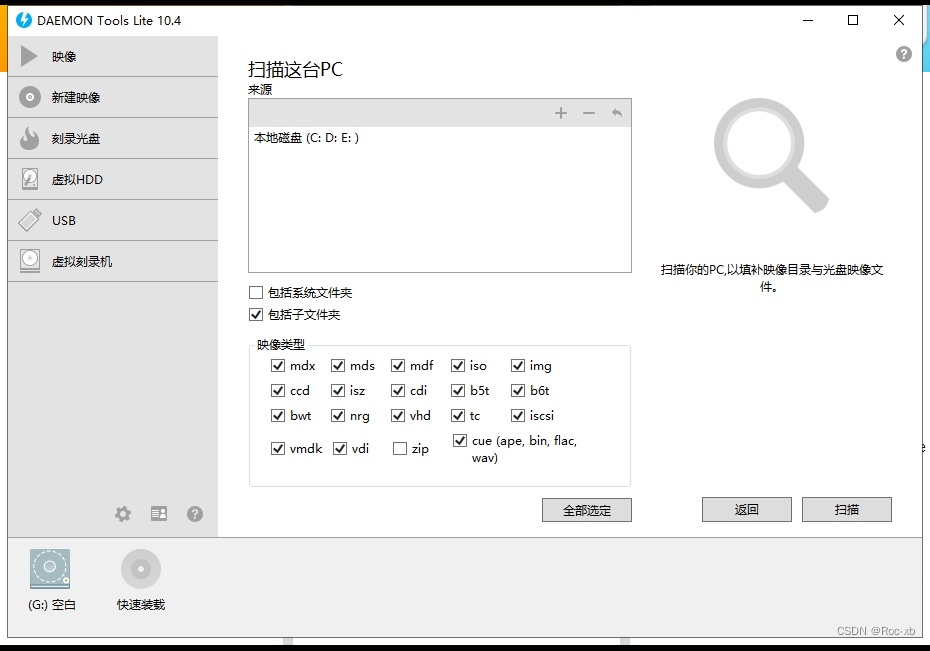Screen dimensions: 930x651
Task: Toggle the cue (ape, bin, flac, wav) checkbox
Action: 459,440
